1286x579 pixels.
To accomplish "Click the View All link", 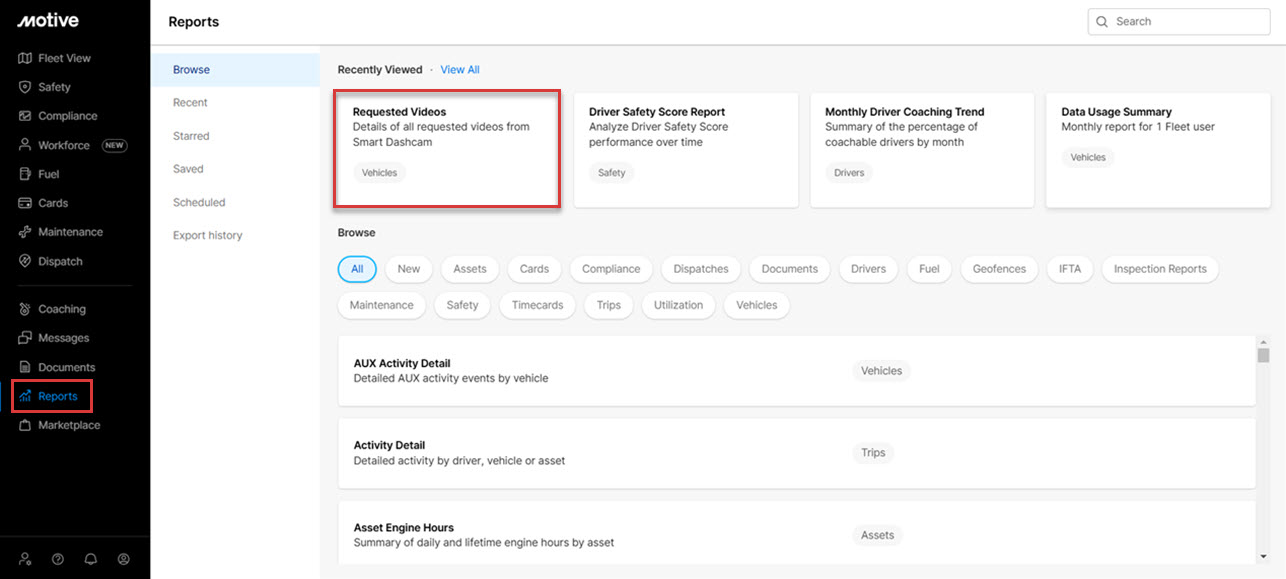I will [x=459, y=69].
